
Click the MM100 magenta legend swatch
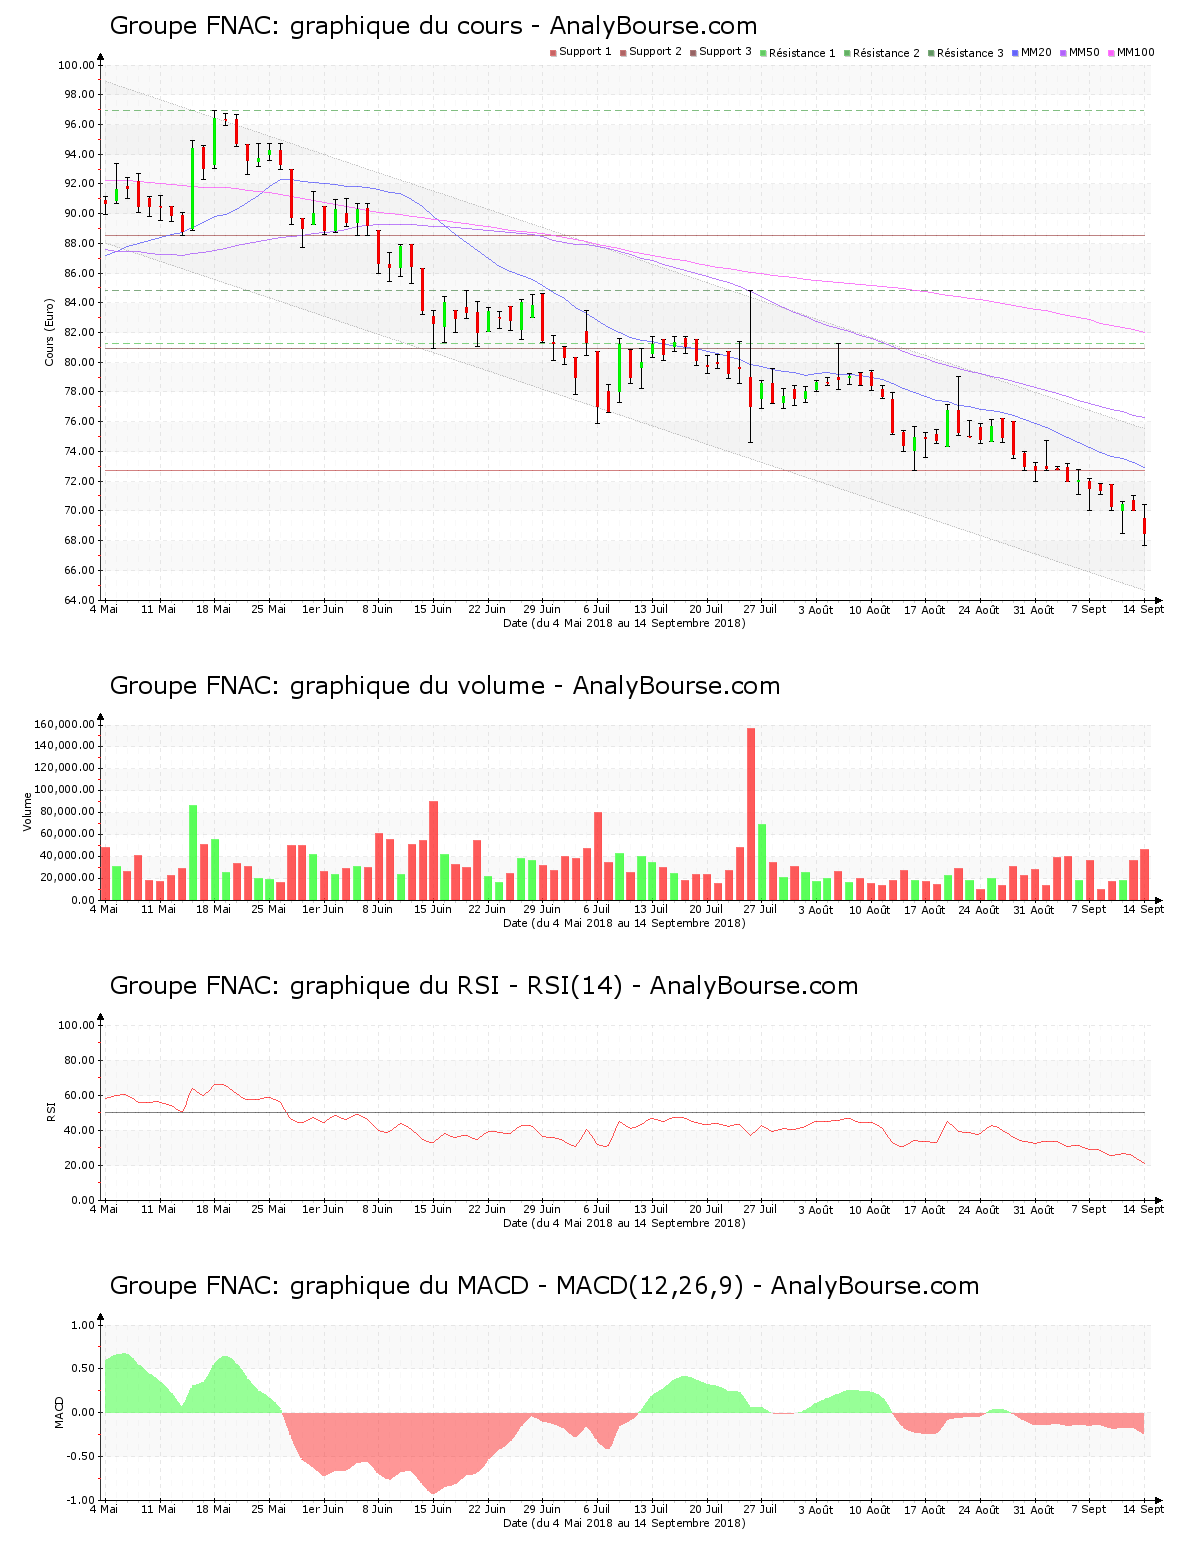coord(1112,52)
